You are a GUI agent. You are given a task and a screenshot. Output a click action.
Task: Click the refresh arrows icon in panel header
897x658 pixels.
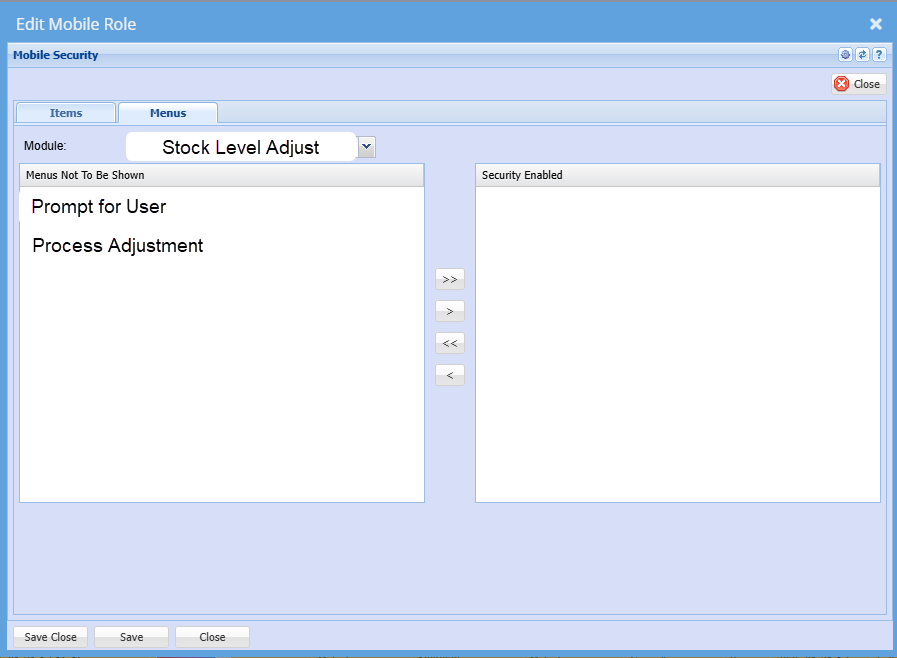862,55
